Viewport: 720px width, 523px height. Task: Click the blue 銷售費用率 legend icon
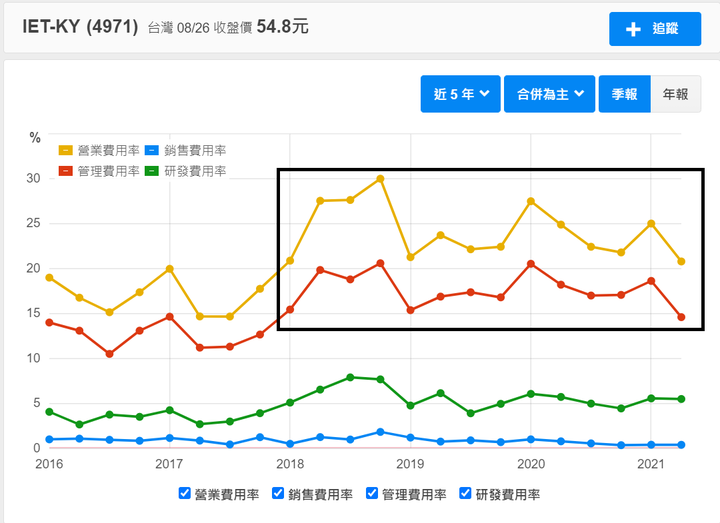tap(152, 150)
